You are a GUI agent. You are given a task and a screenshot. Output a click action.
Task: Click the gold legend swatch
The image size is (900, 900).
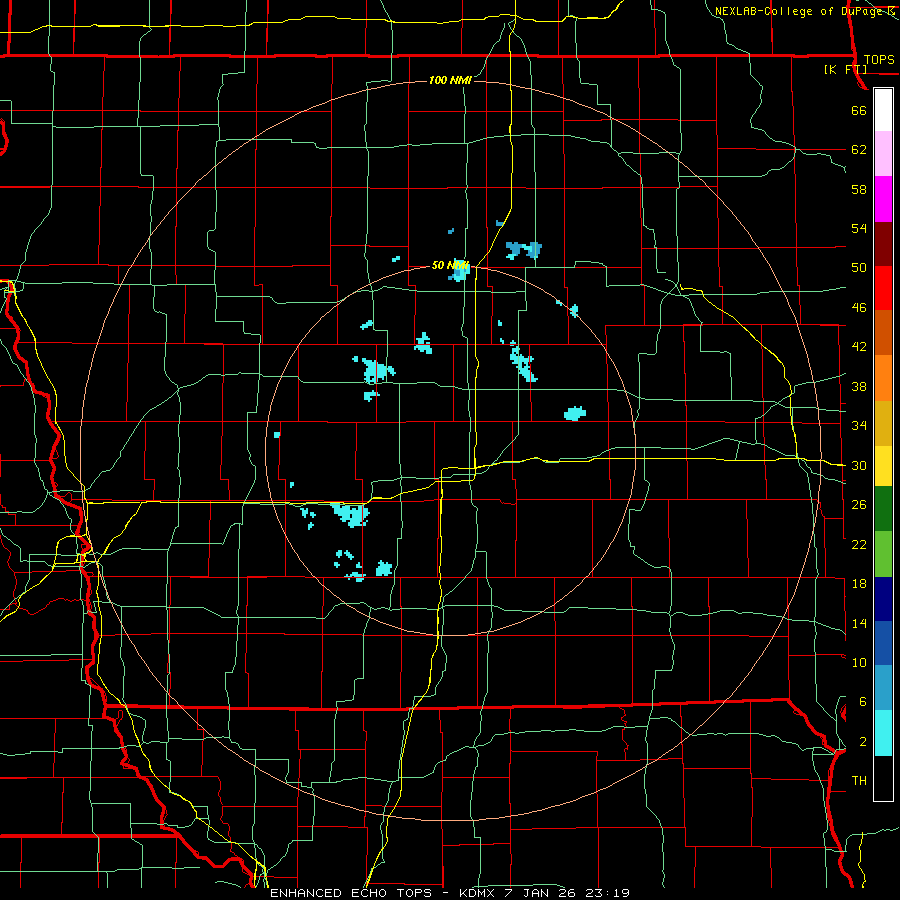pos(883,423)
